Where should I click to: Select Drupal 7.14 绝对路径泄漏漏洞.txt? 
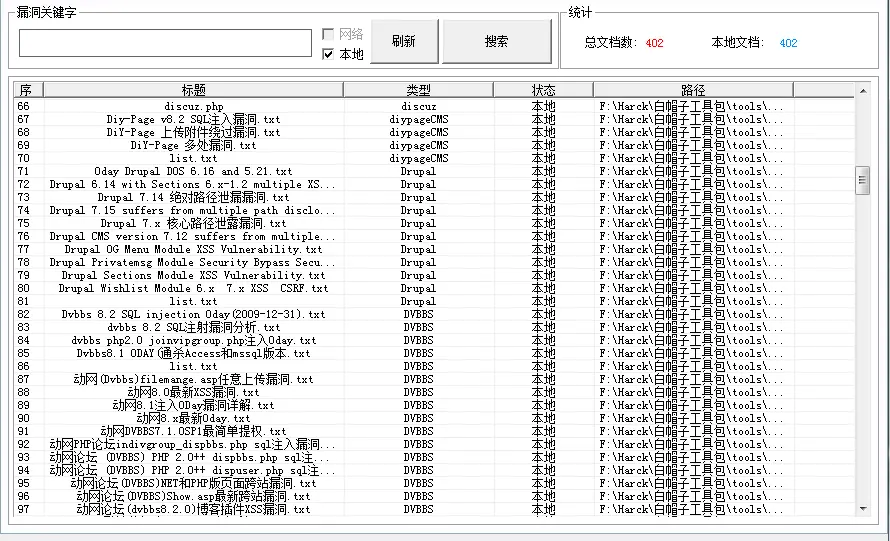194,198
